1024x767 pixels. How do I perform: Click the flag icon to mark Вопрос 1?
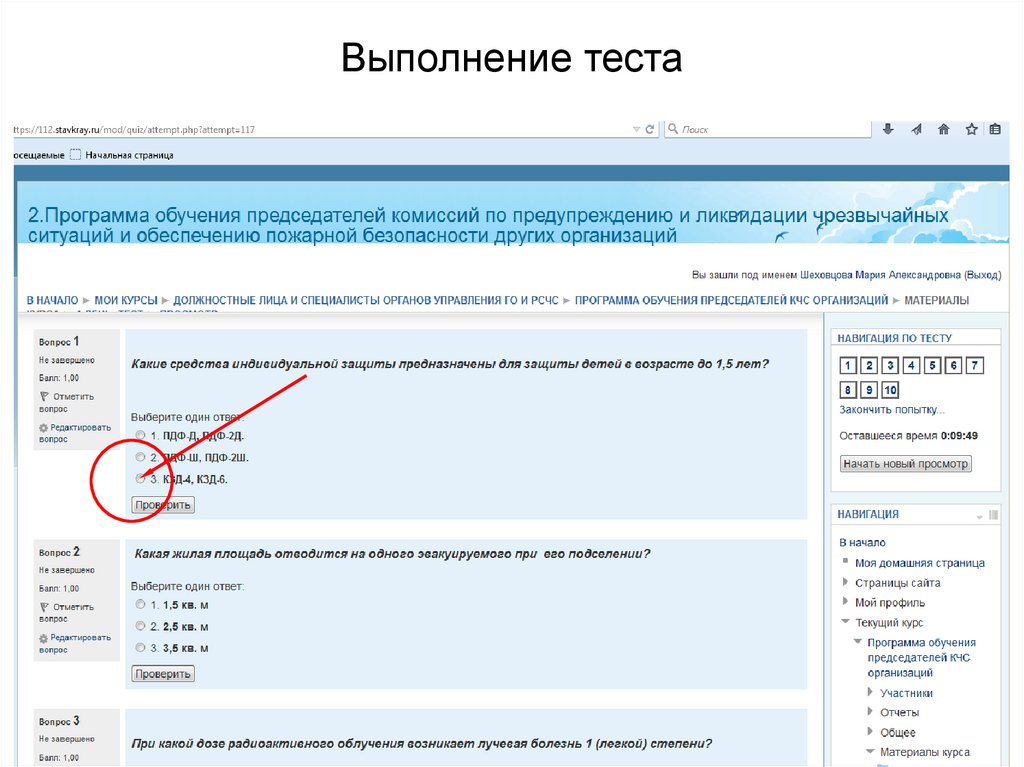pos(43,395)
